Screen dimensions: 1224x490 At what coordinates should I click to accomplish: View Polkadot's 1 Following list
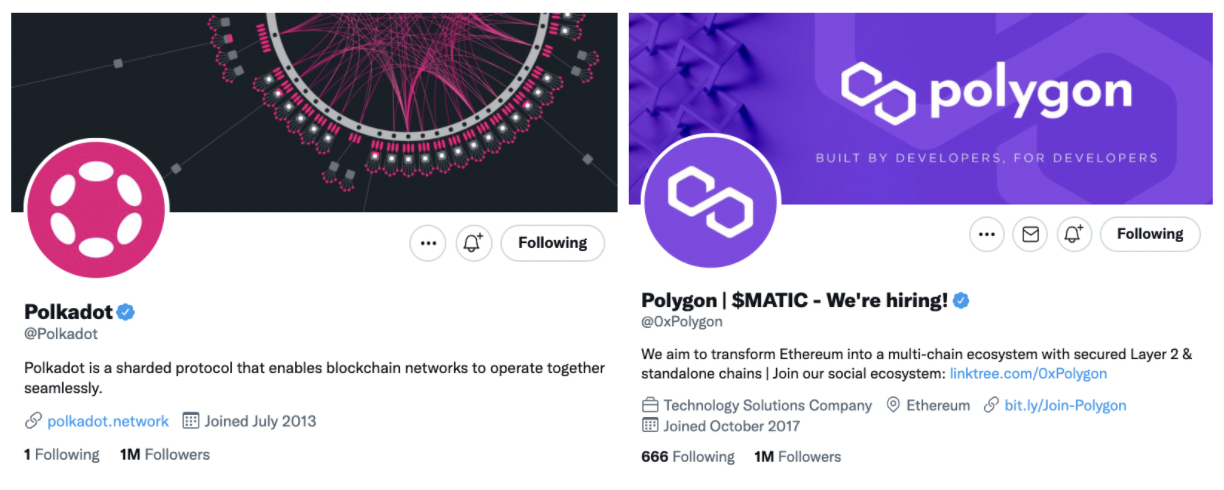(62, 454)
